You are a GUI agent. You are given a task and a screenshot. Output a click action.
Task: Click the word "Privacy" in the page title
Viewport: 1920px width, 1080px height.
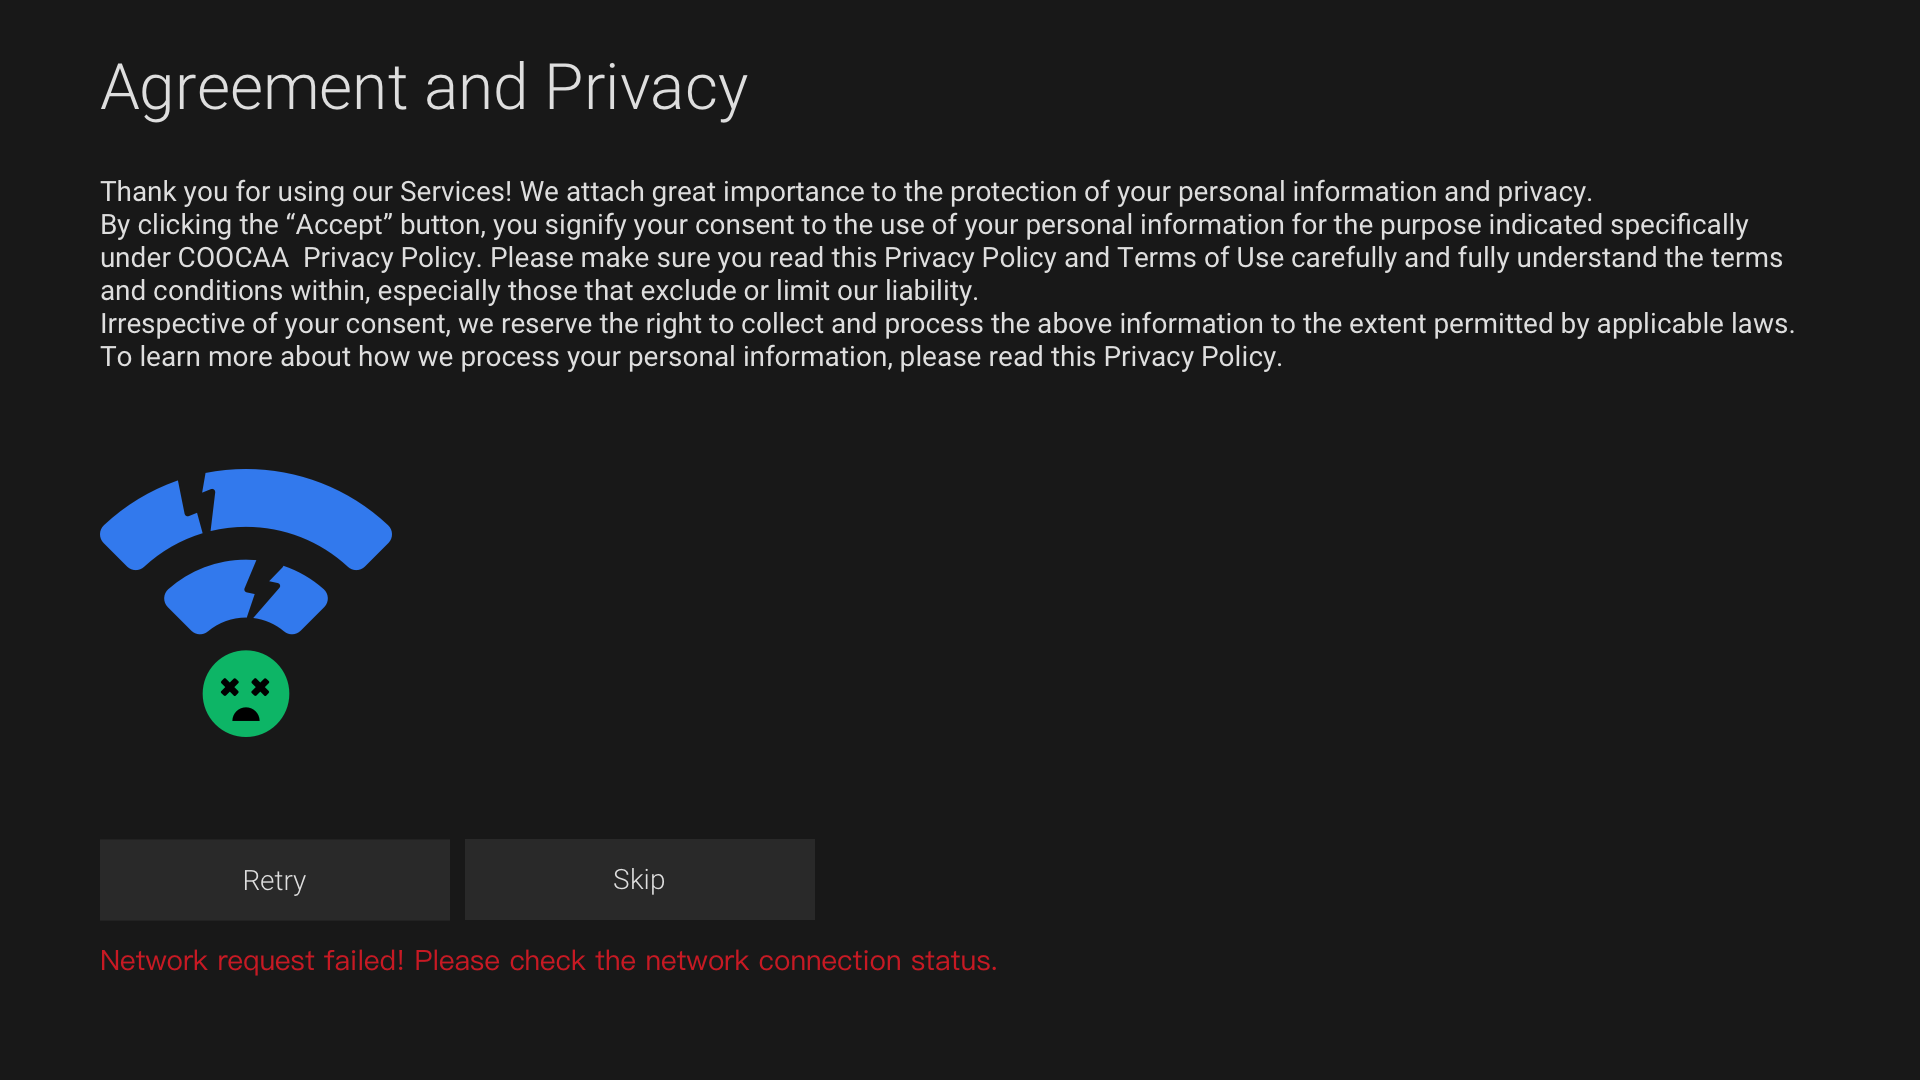(646, 88)
